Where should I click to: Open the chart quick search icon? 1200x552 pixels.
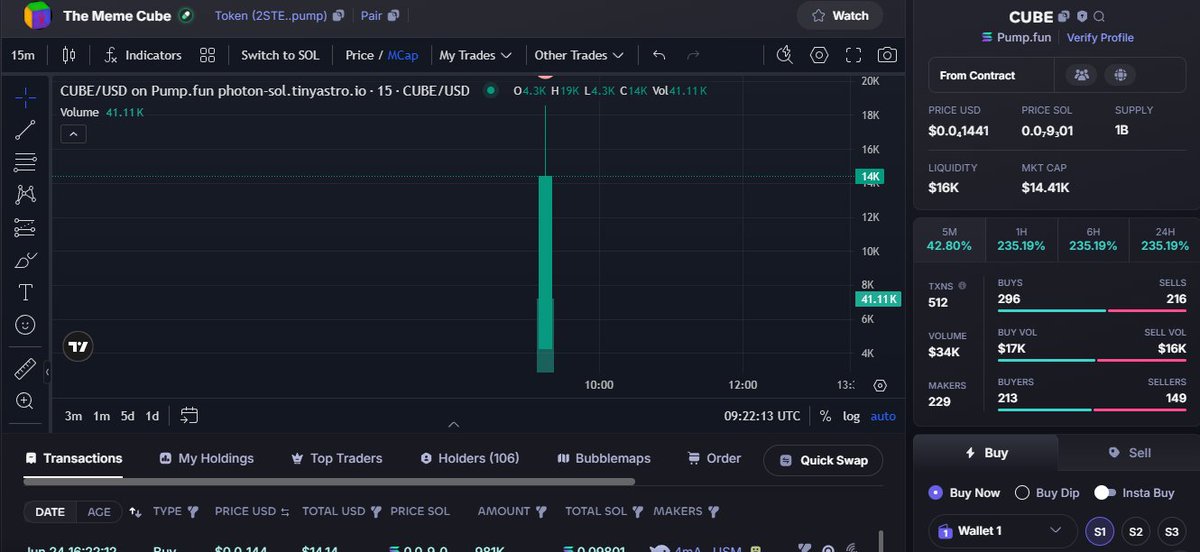point(785,55)
